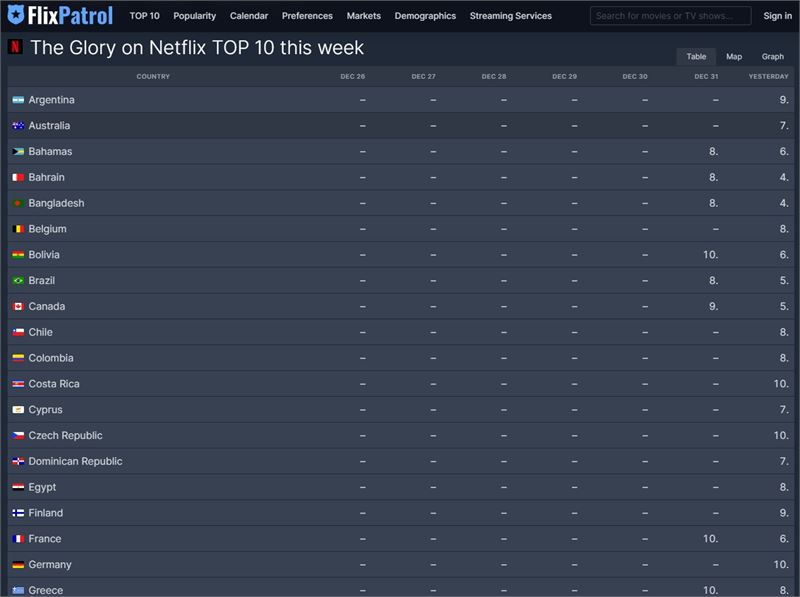The height and width of the screenshot is (597, 800).
Task: Click the Bahrain flag icon
Action: (18, 178)
